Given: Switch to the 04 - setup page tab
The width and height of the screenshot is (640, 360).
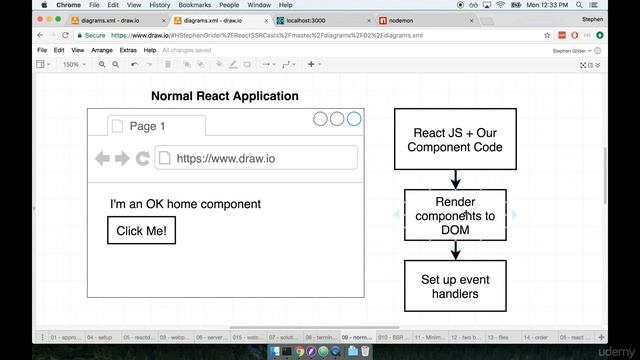Looking at the screenshot, I should click(100, 337).
